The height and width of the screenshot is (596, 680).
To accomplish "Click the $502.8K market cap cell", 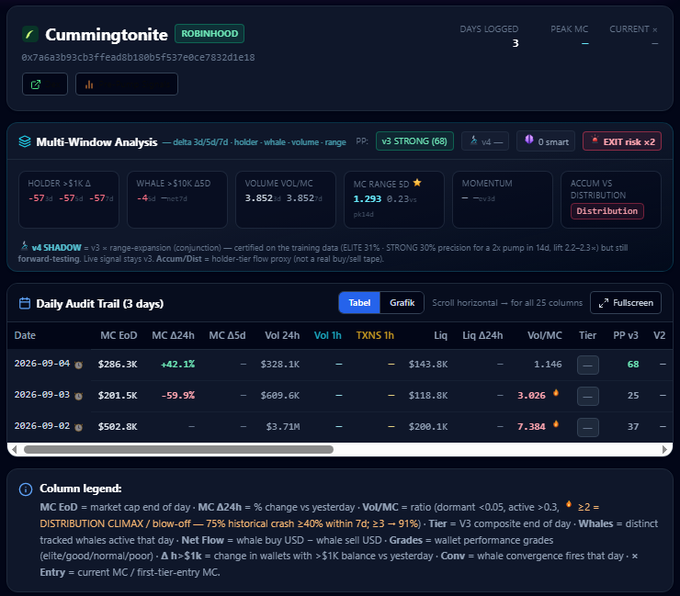I will tap(118, 427).
